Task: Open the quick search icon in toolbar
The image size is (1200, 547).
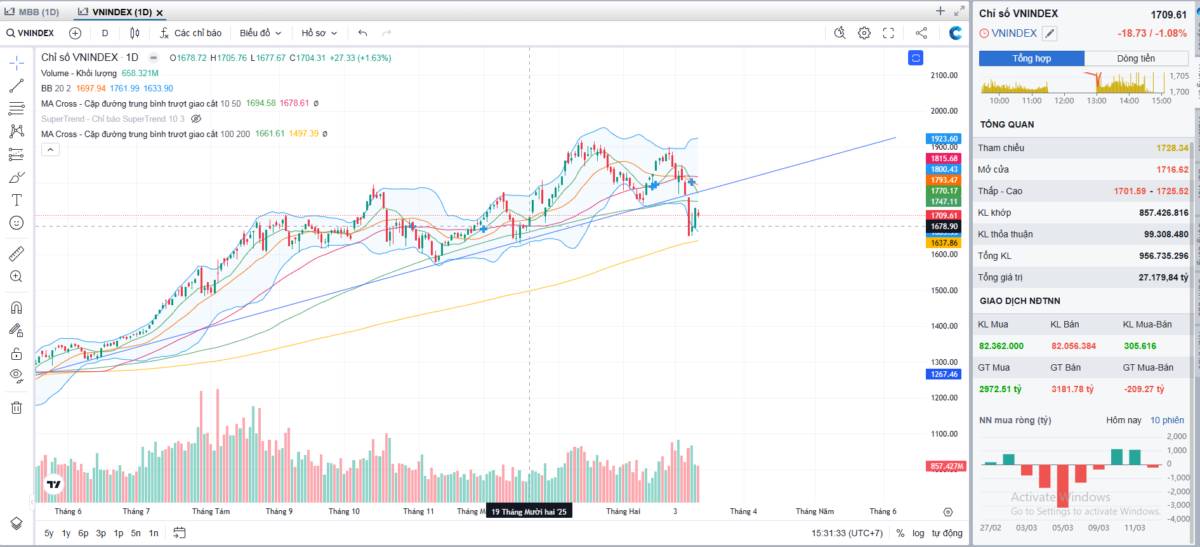Action: coord(841,33)
